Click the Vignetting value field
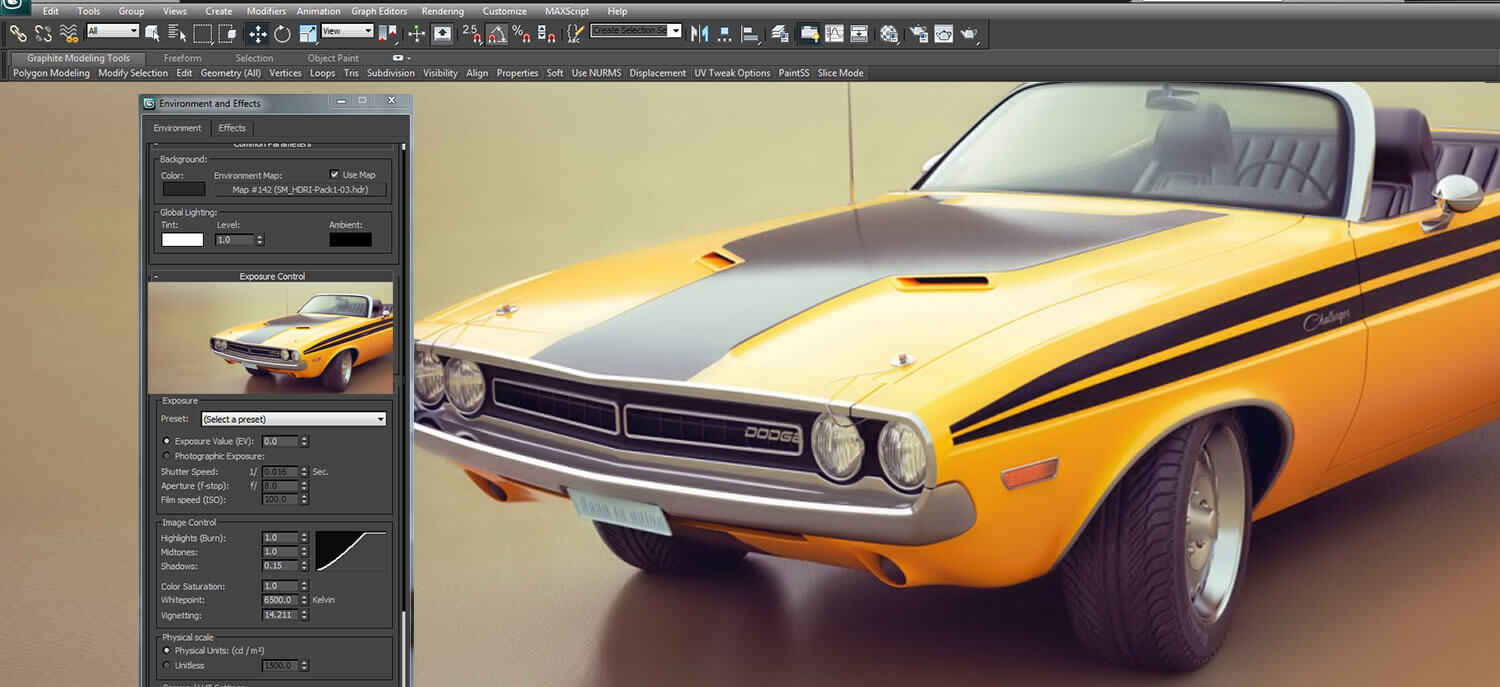 coord(280,615)
